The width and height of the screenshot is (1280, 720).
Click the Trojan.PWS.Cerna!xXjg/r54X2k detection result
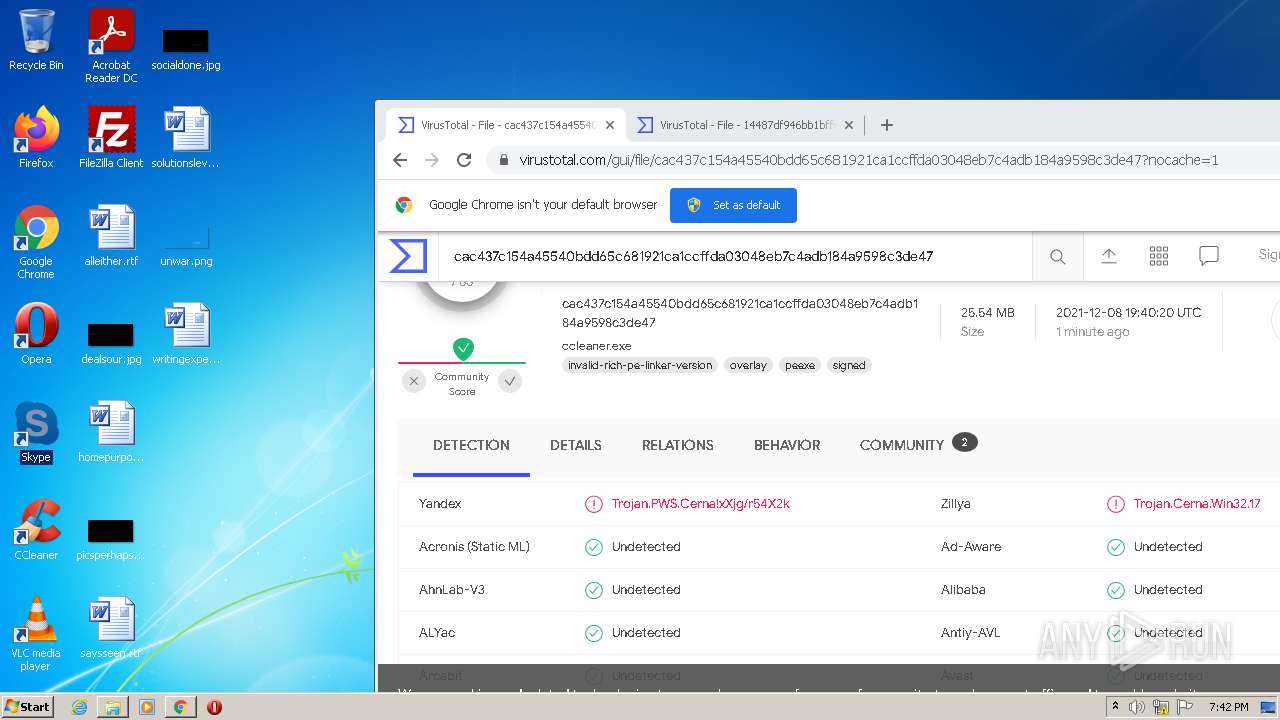pos(700,504)
